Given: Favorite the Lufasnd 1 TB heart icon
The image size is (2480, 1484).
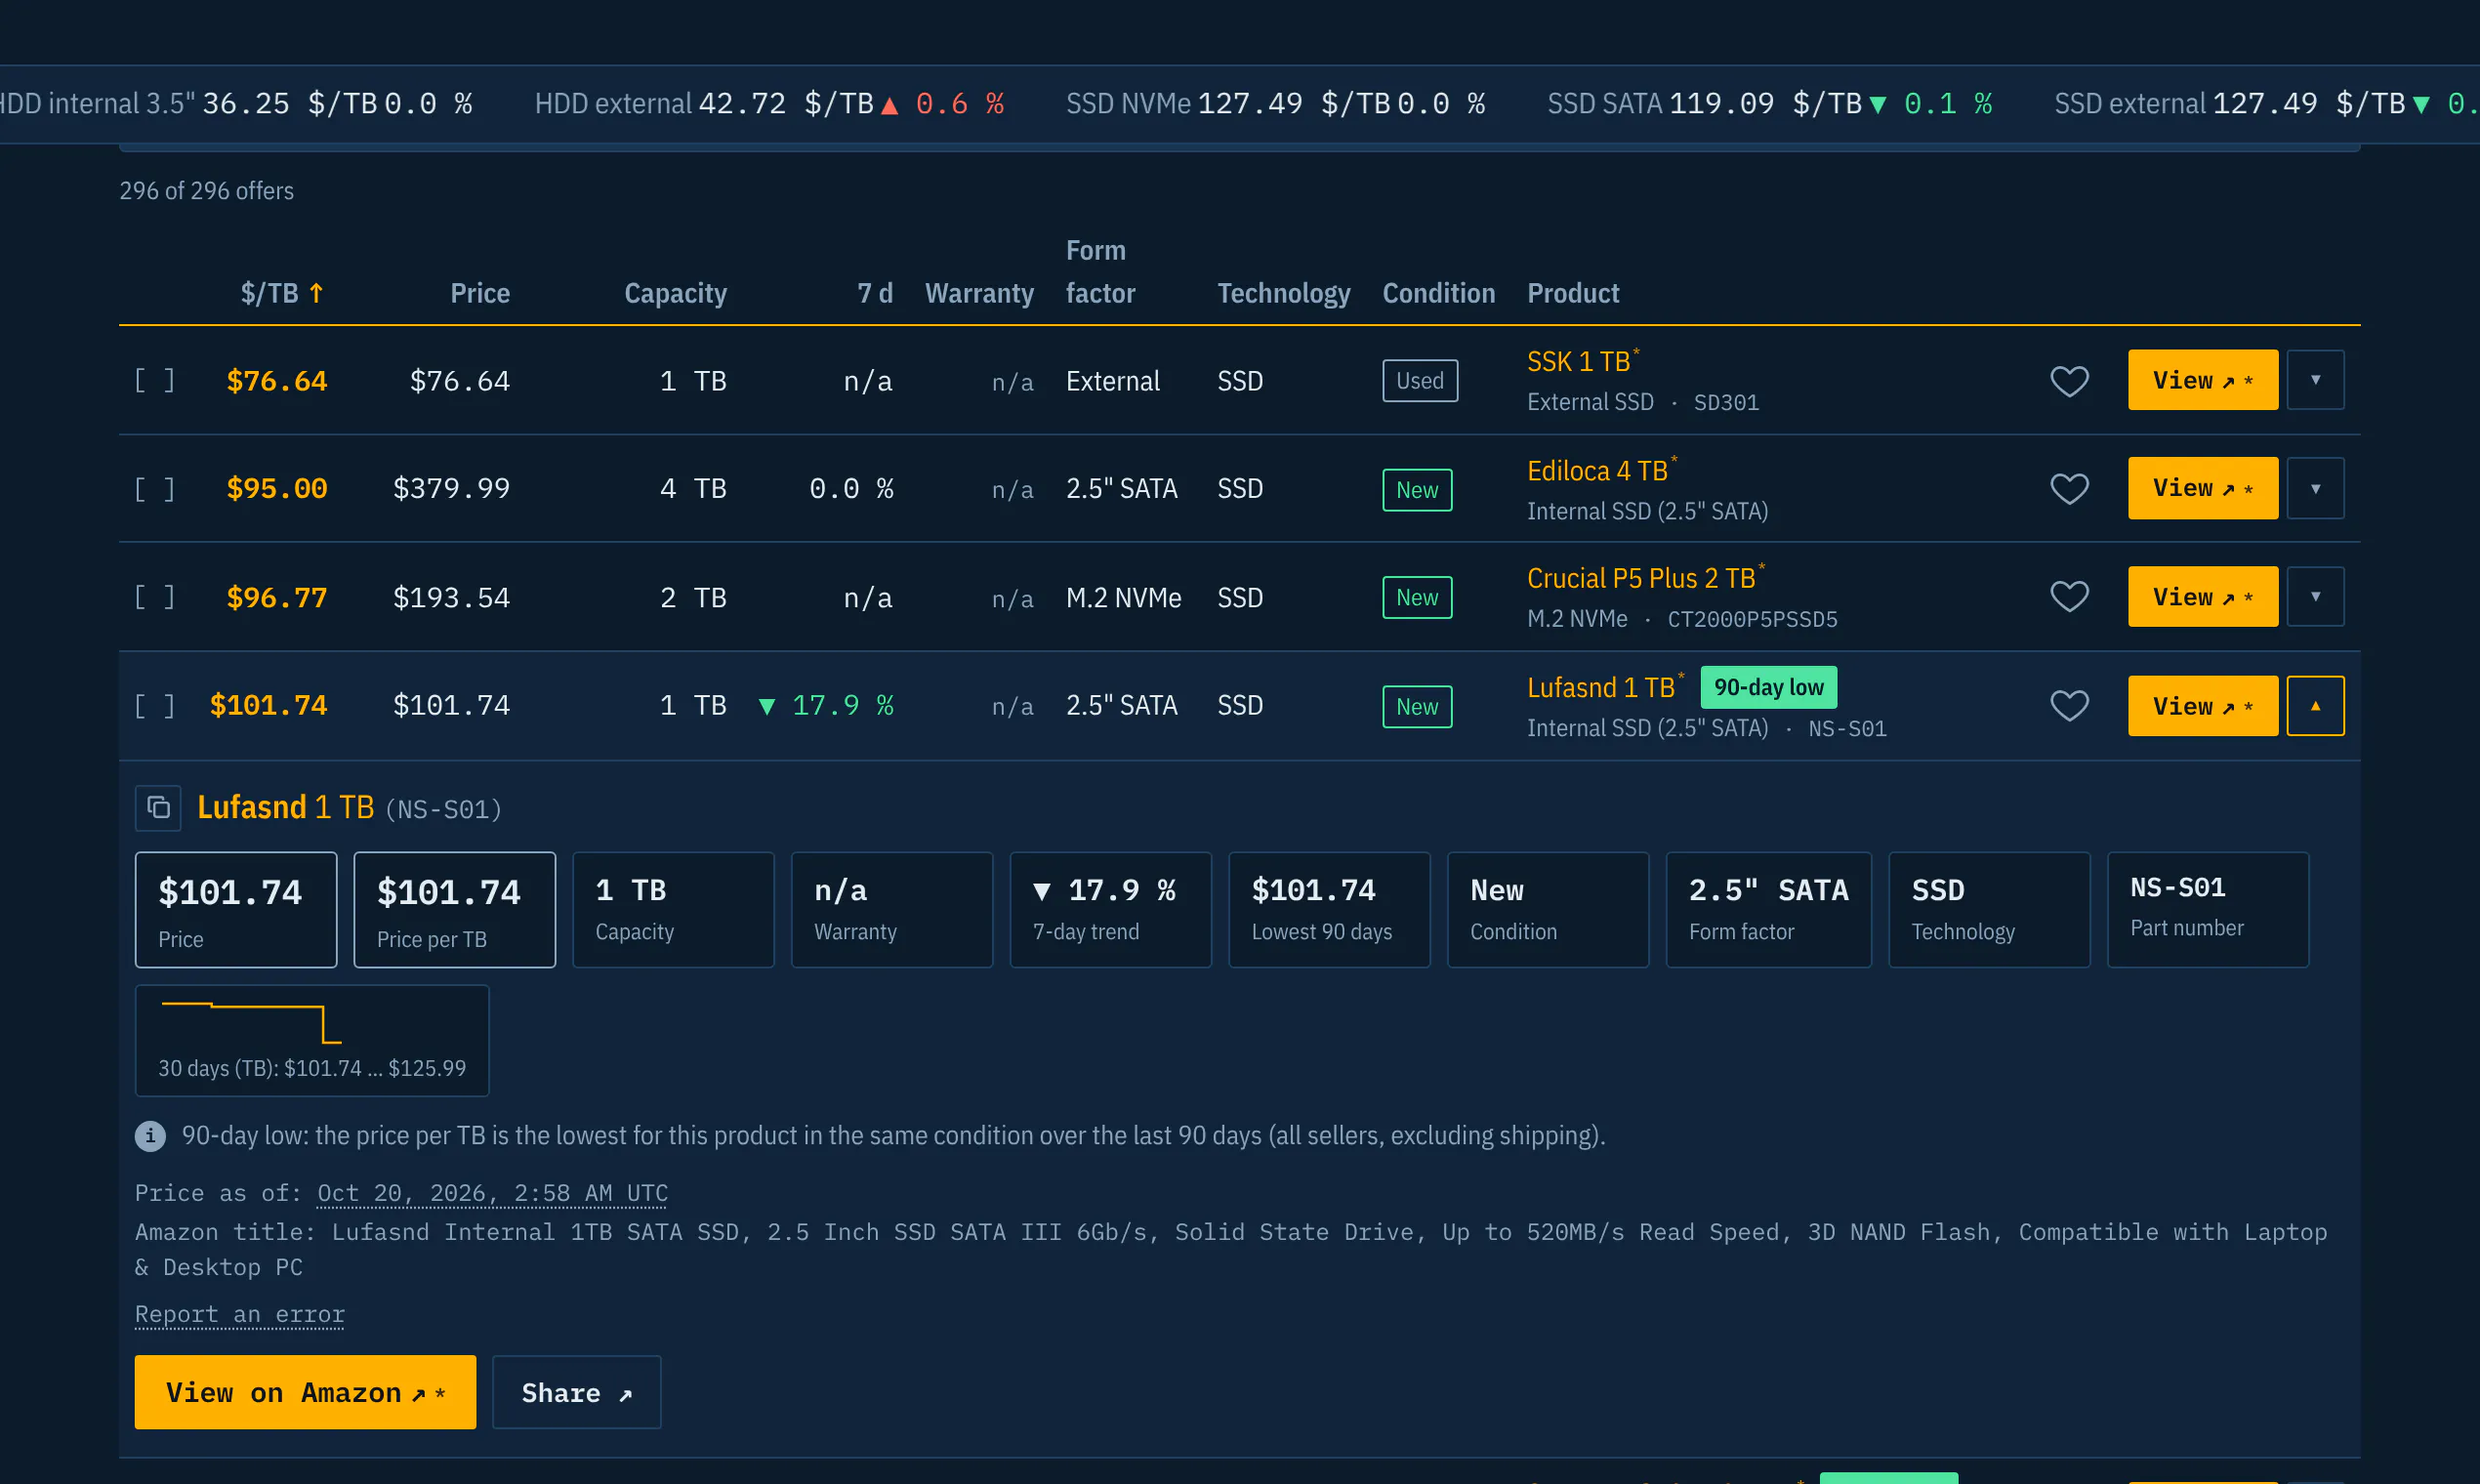Looking at the screenshot, I should (2069, 706).
